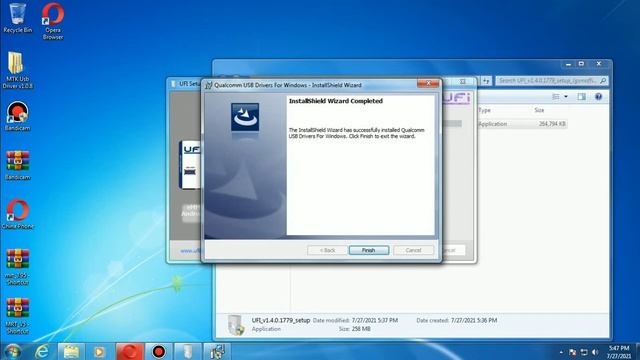
Task: Sort by the Type column header
Action: 484,110
